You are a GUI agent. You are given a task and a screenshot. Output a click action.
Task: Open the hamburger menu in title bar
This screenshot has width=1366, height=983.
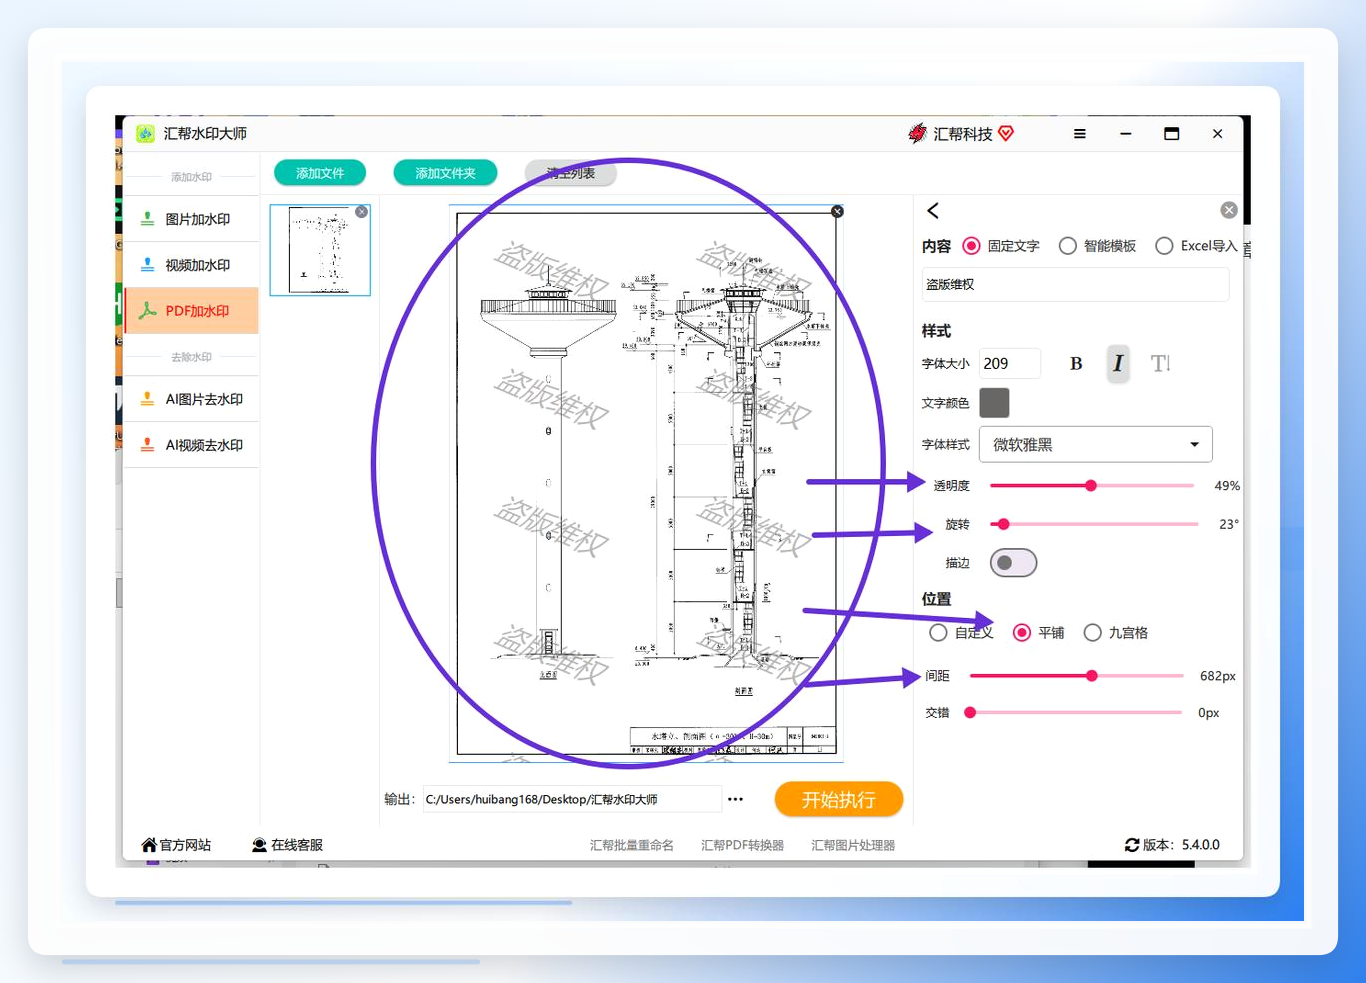point(1079,134)
